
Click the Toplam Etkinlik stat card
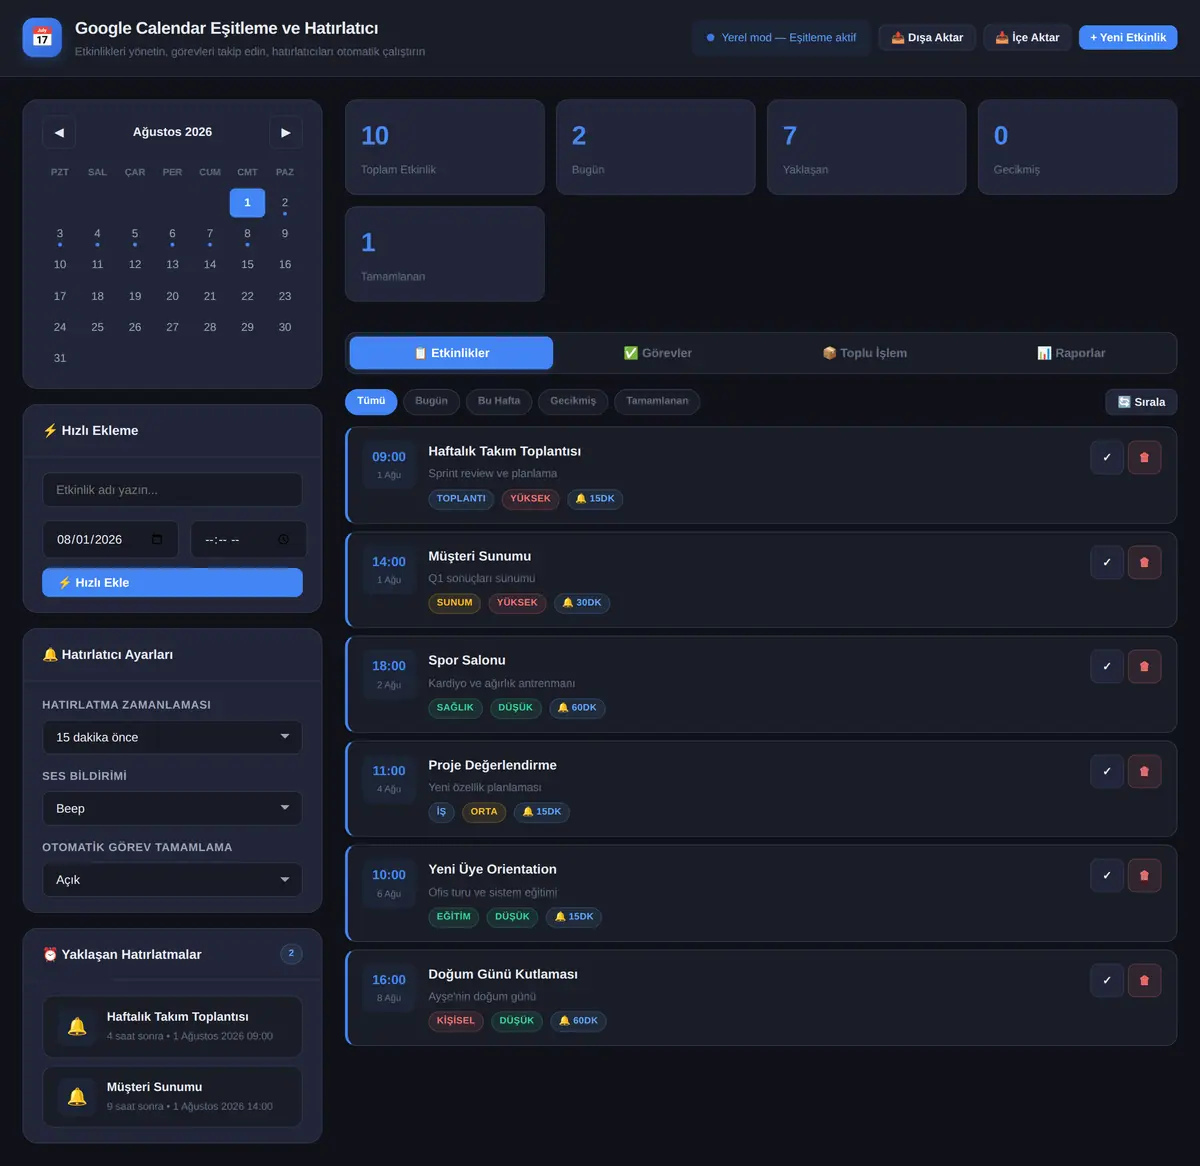pyautogui.click(x=445, y=147)
